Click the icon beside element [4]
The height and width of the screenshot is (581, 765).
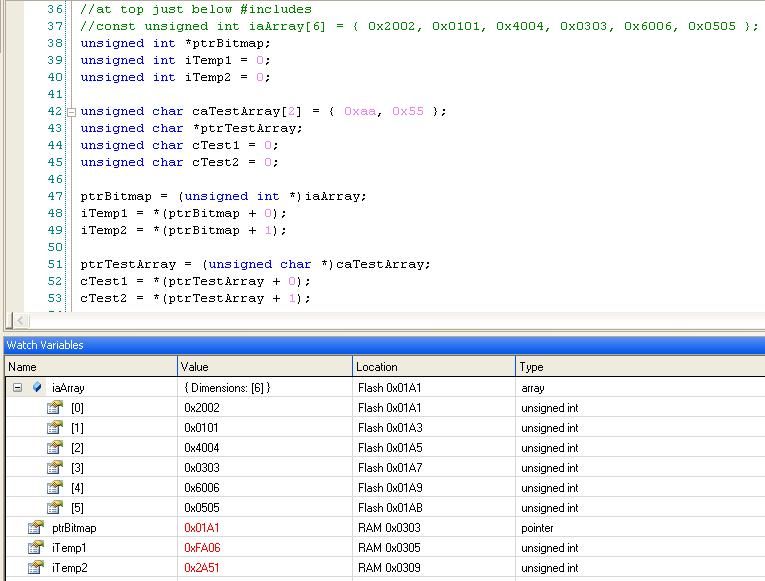click(x=55, y=487)
